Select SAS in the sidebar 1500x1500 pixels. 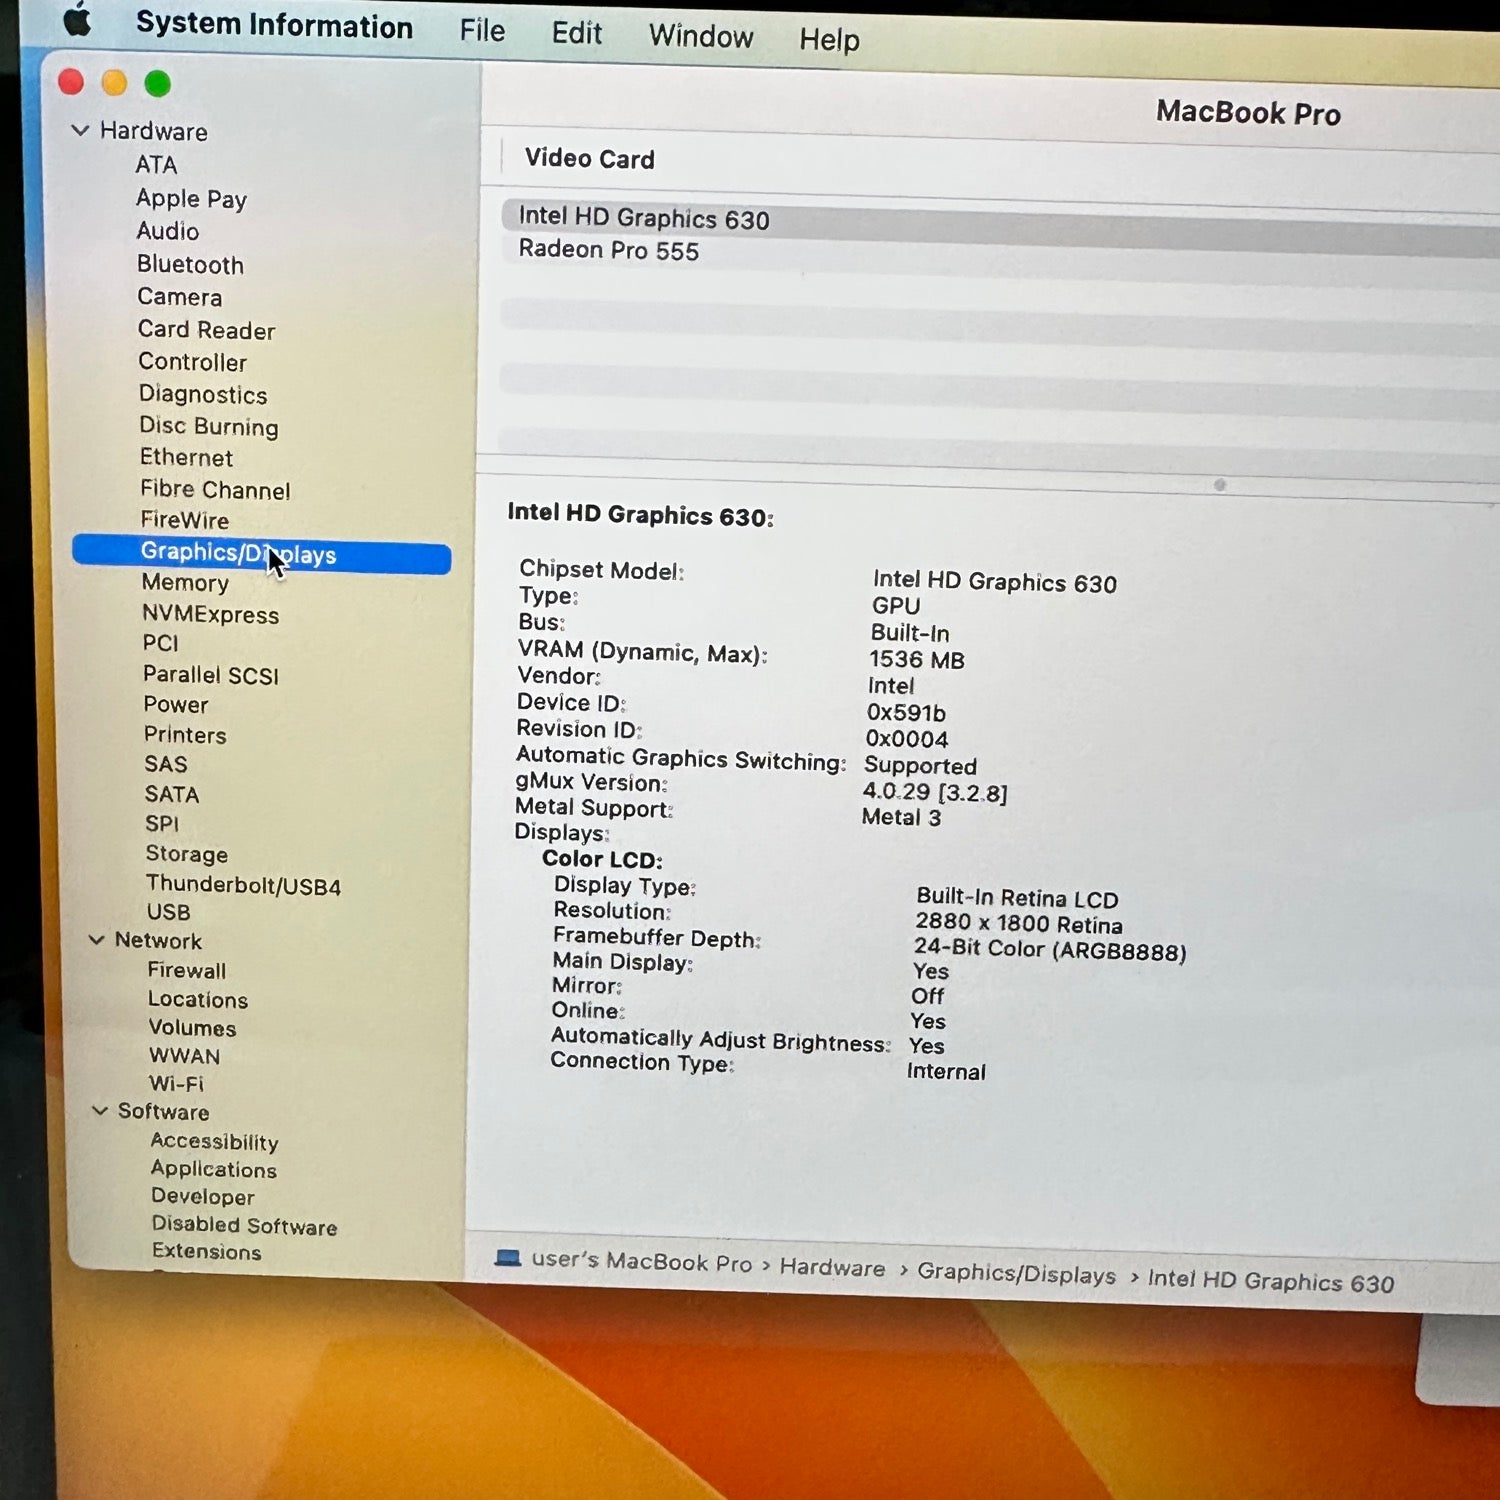[x=166, y=764]
